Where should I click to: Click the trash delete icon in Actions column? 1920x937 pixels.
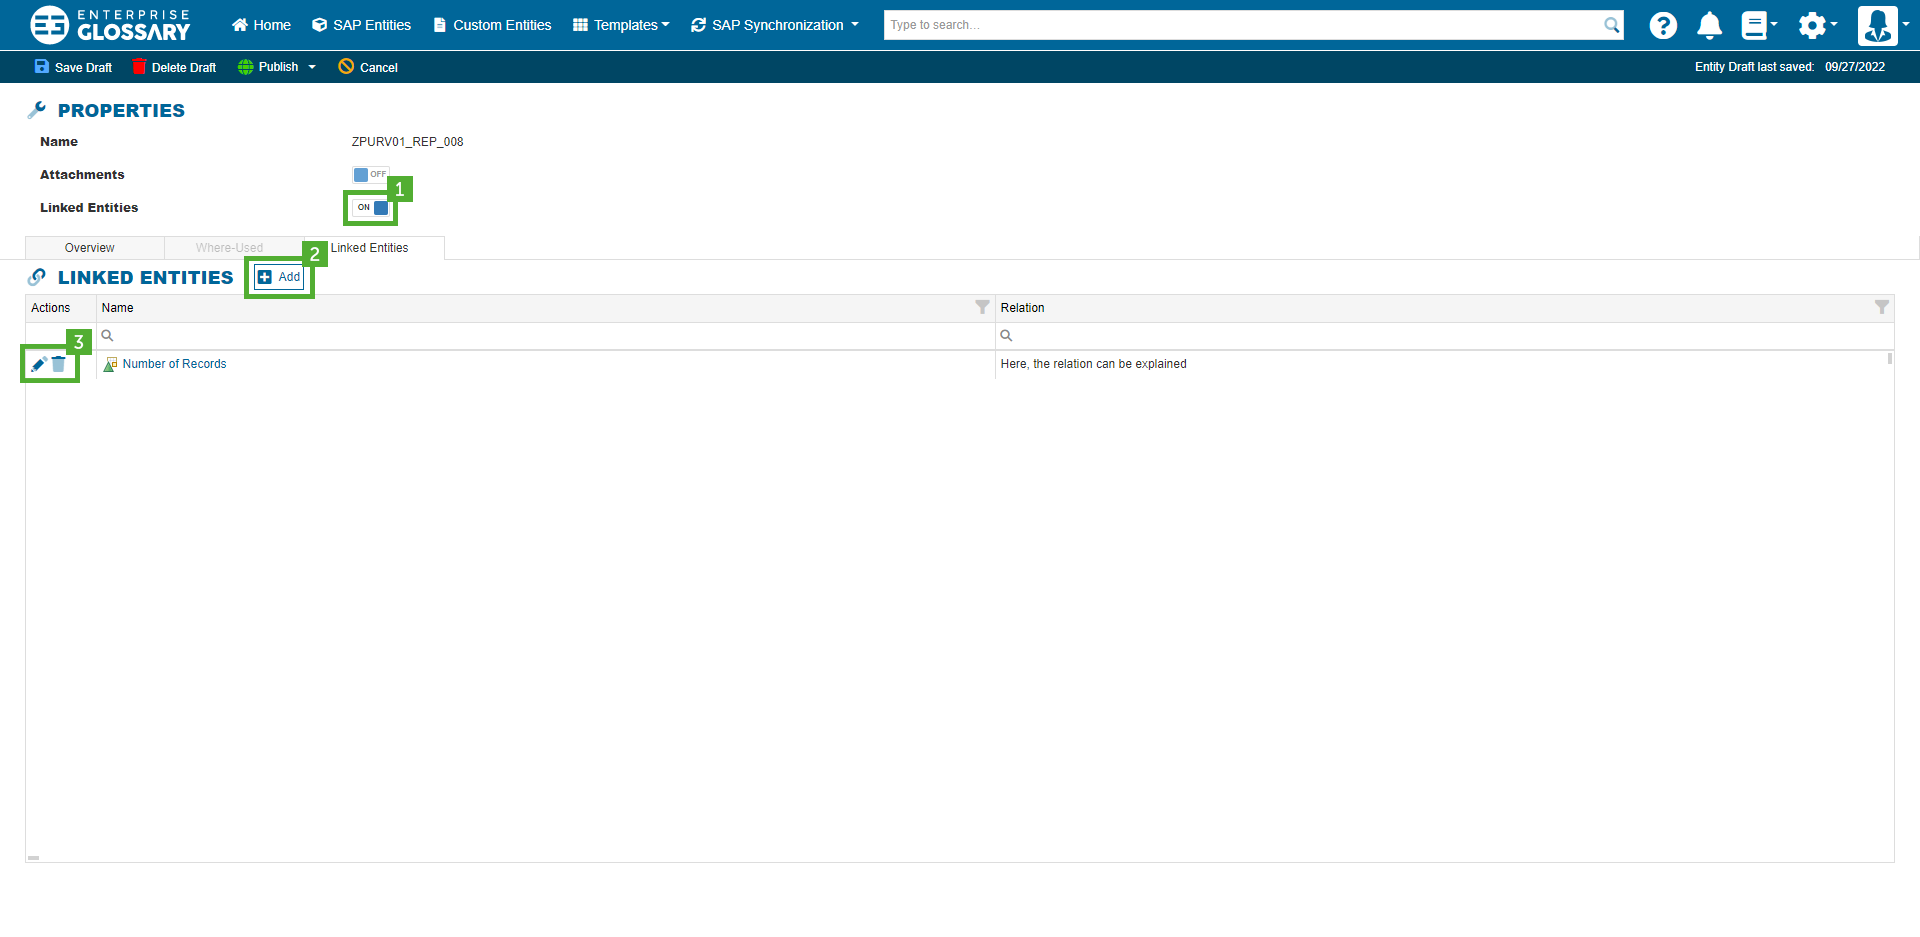click(59, 365)
